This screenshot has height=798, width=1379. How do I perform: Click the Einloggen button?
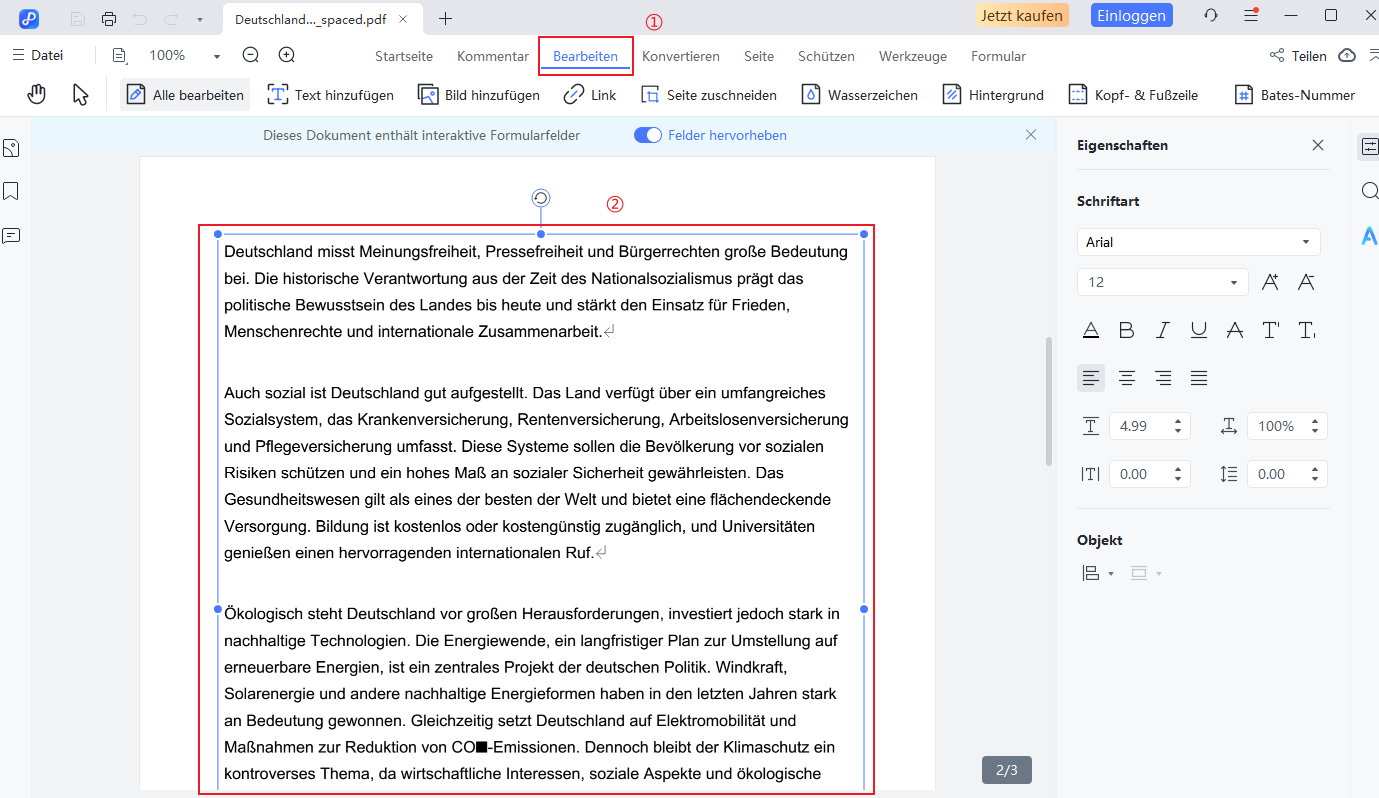[x=1130, y=15]
